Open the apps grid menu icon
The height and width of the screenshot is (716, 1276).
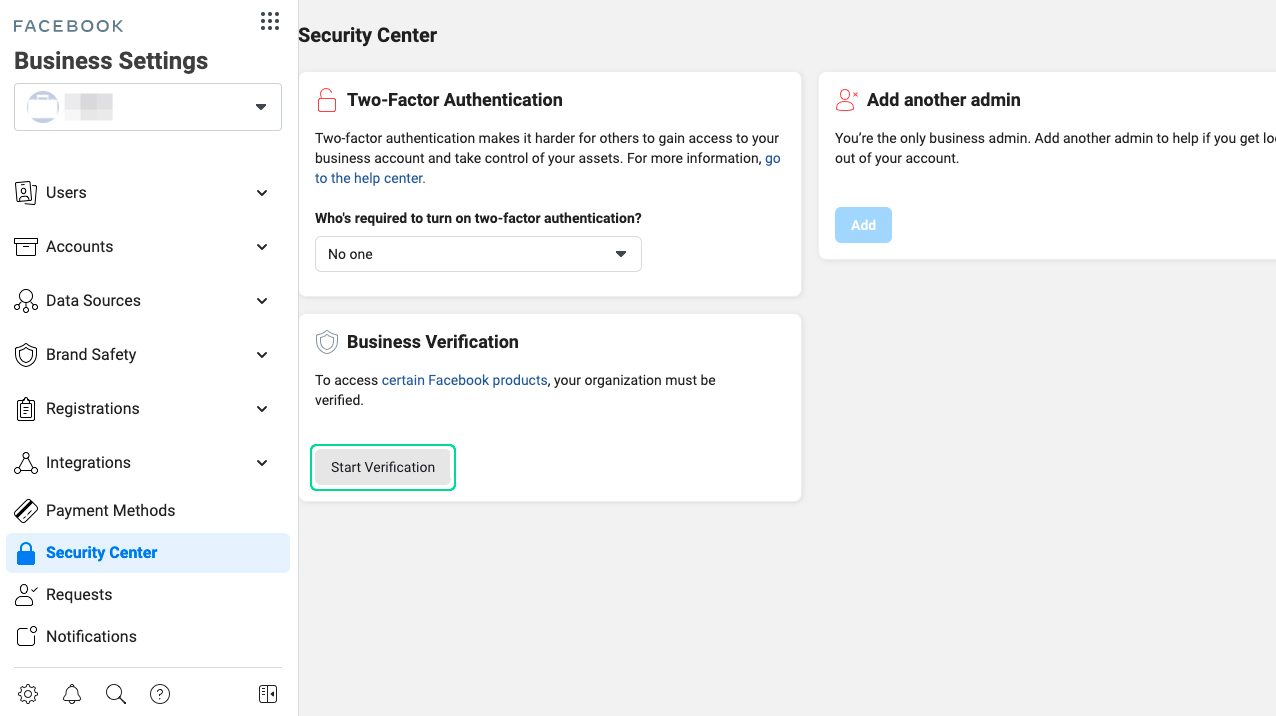[269, 21]
